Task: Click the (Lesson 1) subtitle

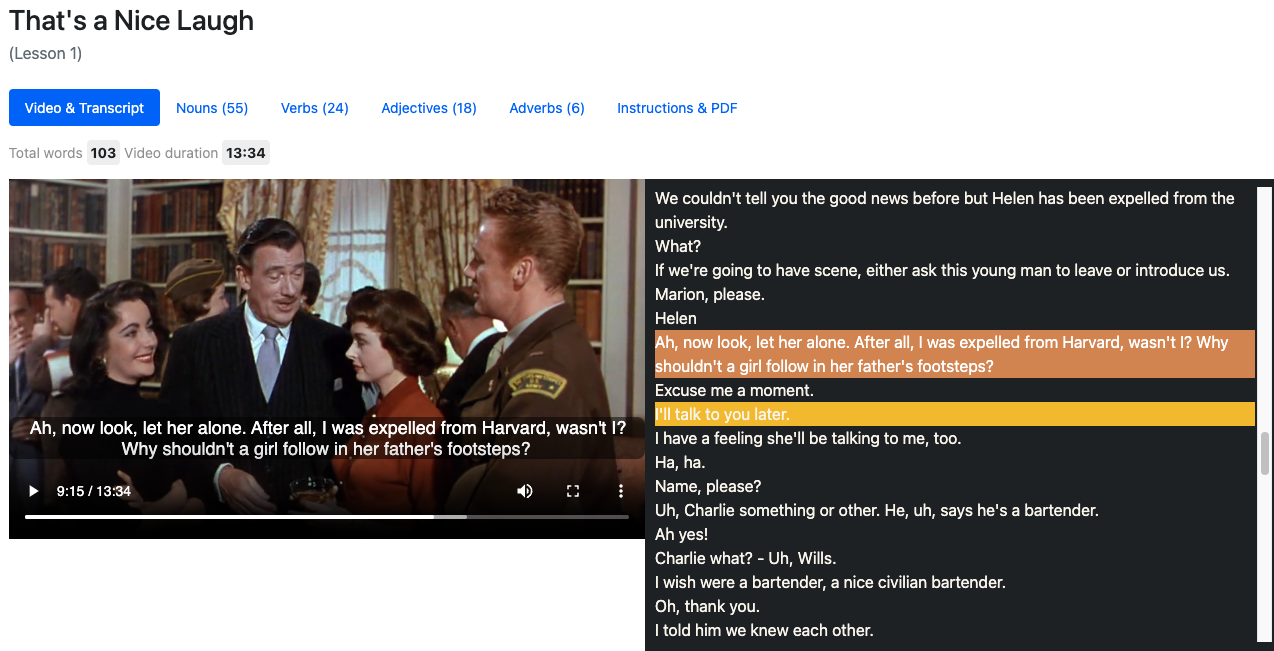Action: (46, 53)
